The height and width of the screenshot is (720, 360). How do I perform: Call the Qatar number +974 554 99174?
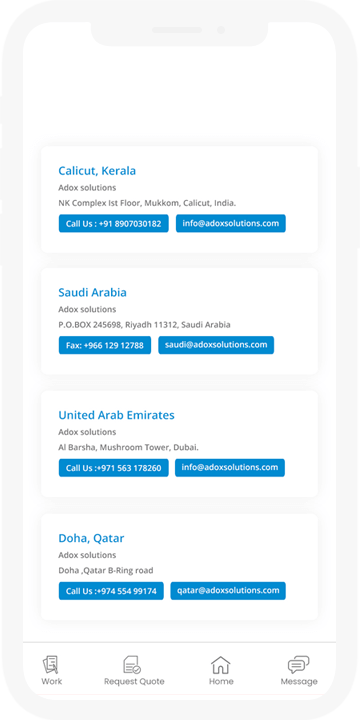pyautogui.click(x=111, y=591)
